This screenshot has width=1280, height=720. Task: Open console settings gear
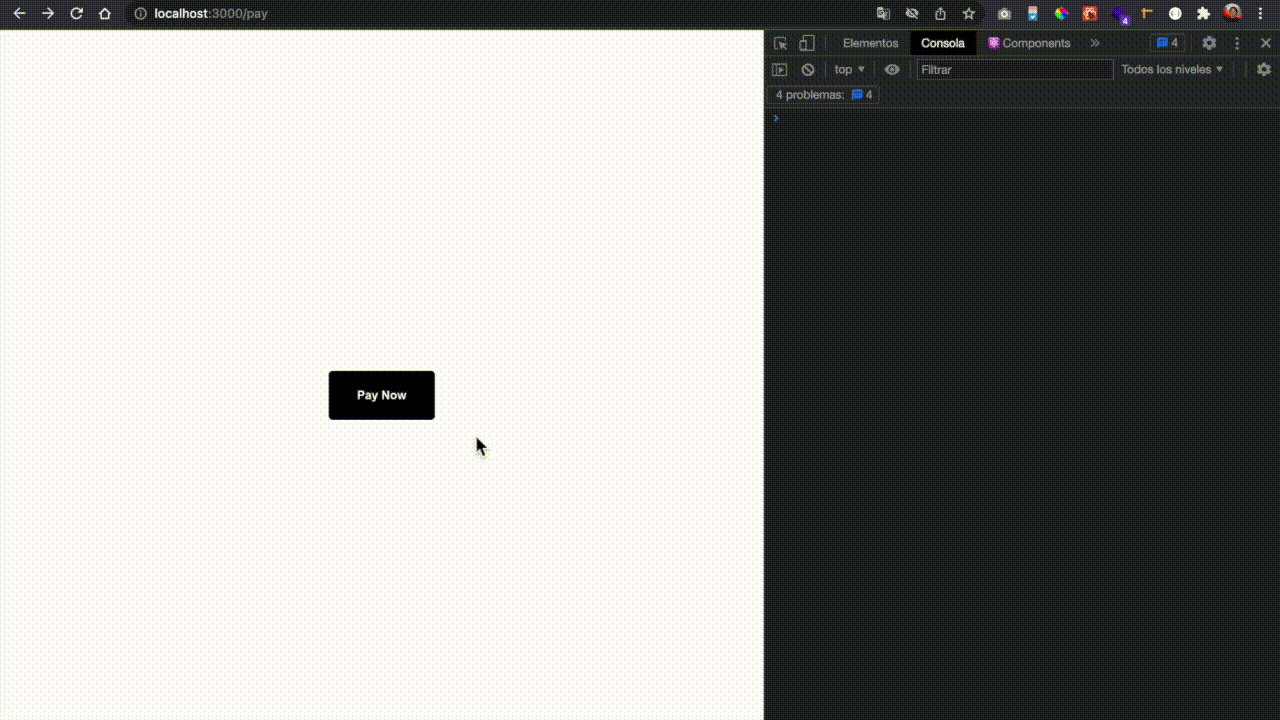(1264, 69)
